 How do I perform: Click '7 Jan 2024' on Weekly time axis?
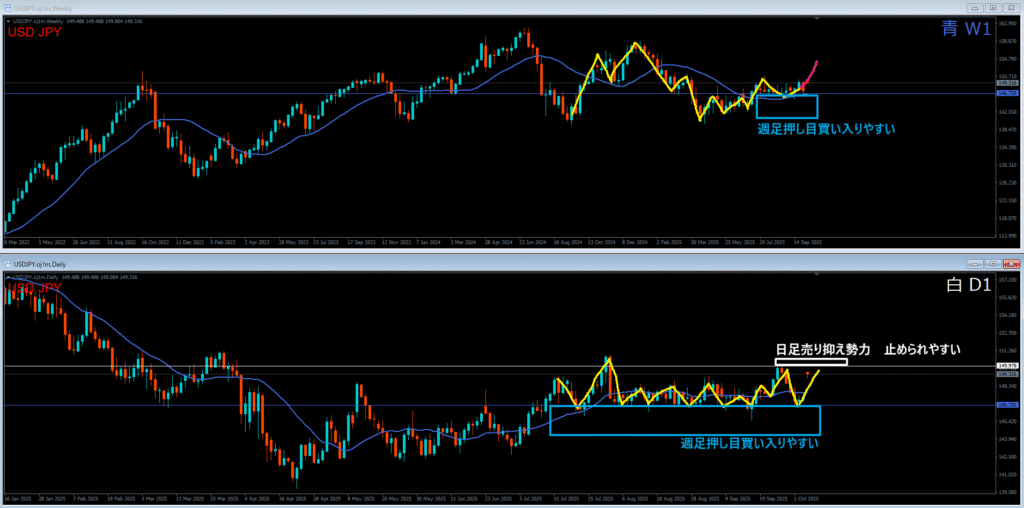click(428, 242)
